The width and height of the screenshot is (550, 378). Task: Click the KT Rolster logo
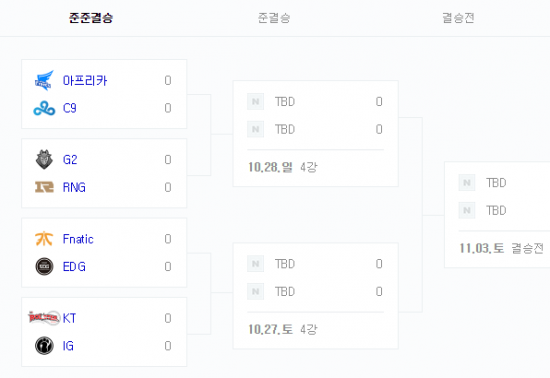44,318
